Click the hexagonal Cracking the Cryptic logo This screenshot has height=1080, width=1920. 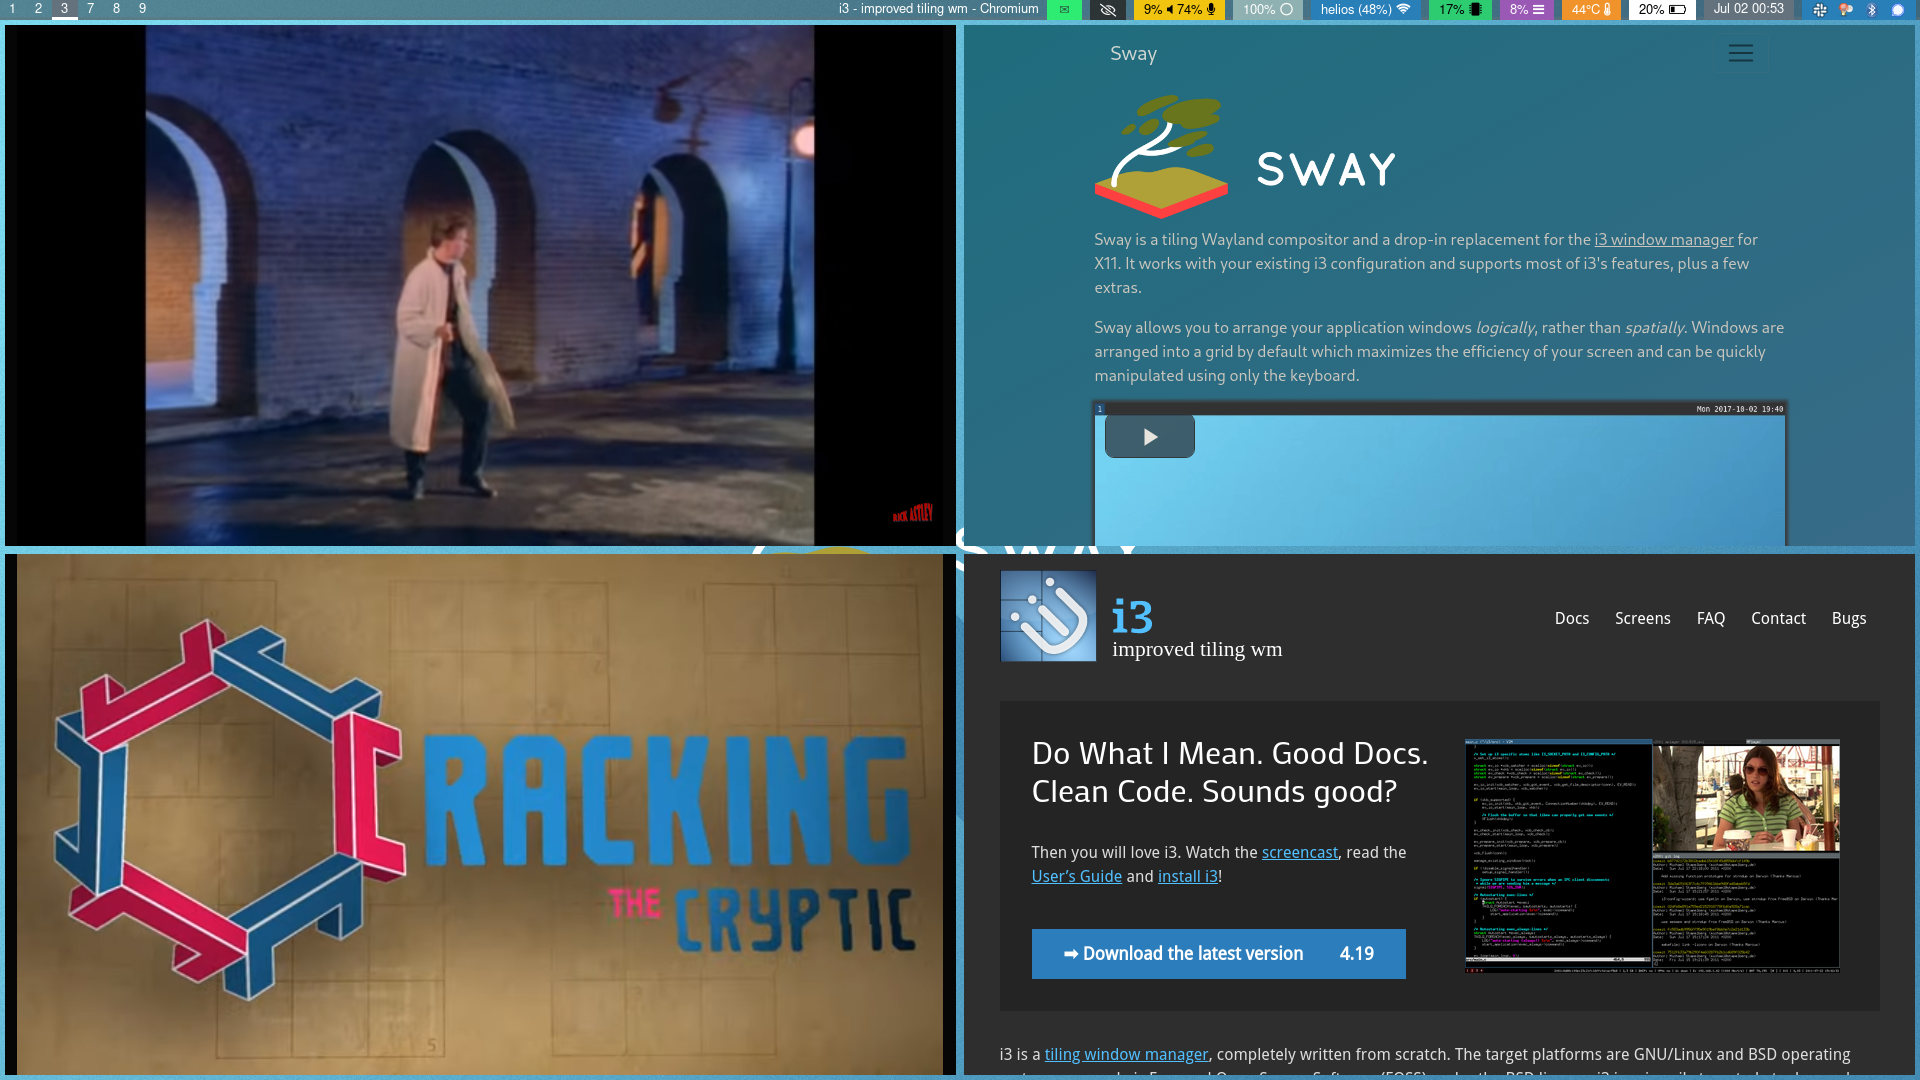click(230, 810)
